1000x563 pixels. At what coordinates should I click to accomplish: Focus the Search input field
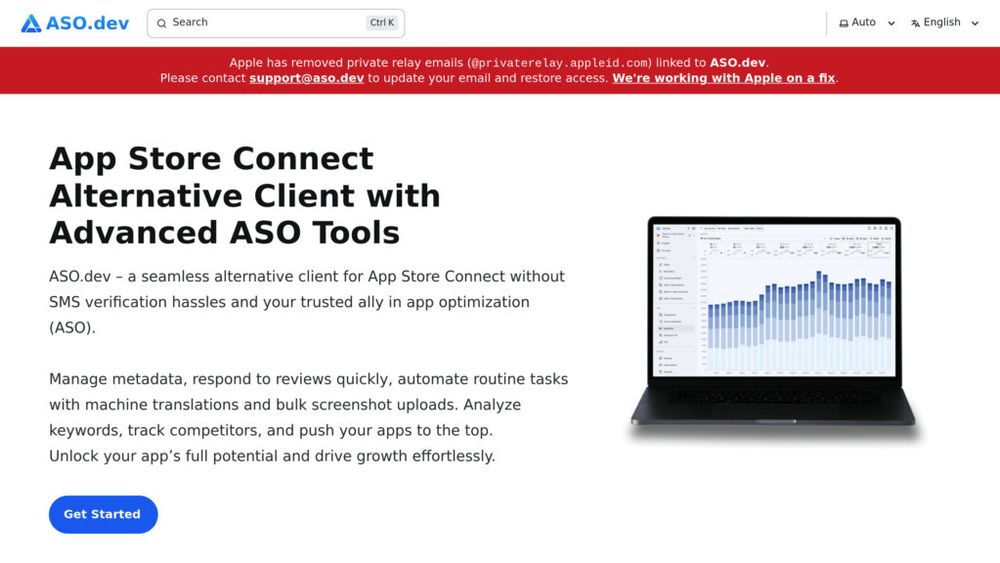pyautogui.click(x=276, y=23)
